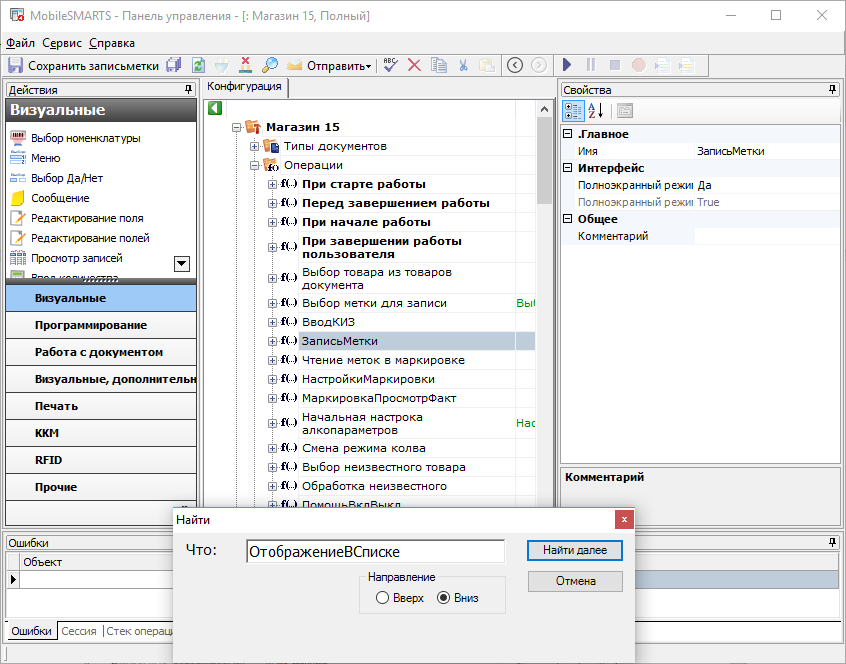Click the red record breakpoint icon
The width and height of the screenshot is (846, 664).
point(639,65)
